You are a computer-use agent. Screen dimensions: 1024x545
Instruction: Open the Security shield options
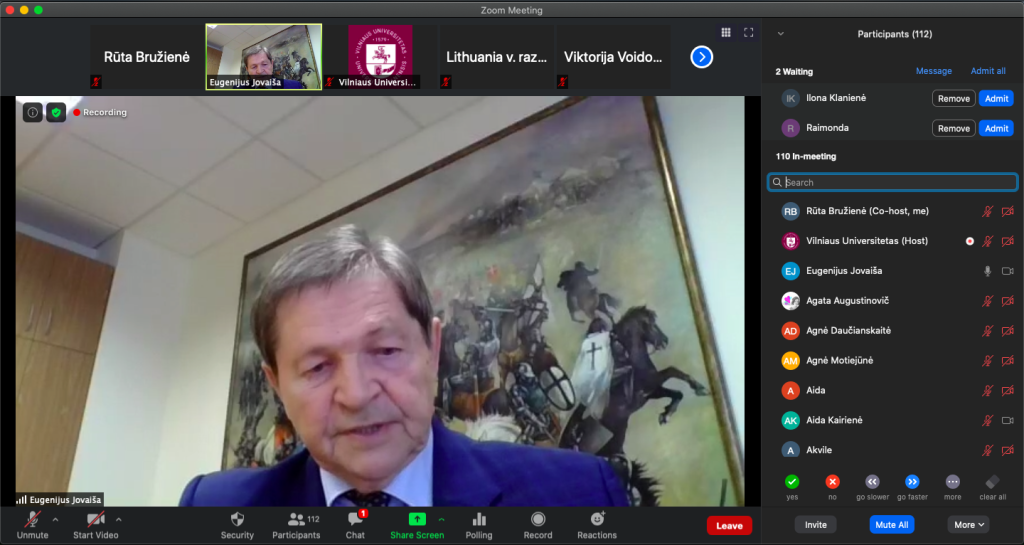[x=237, y=519]
